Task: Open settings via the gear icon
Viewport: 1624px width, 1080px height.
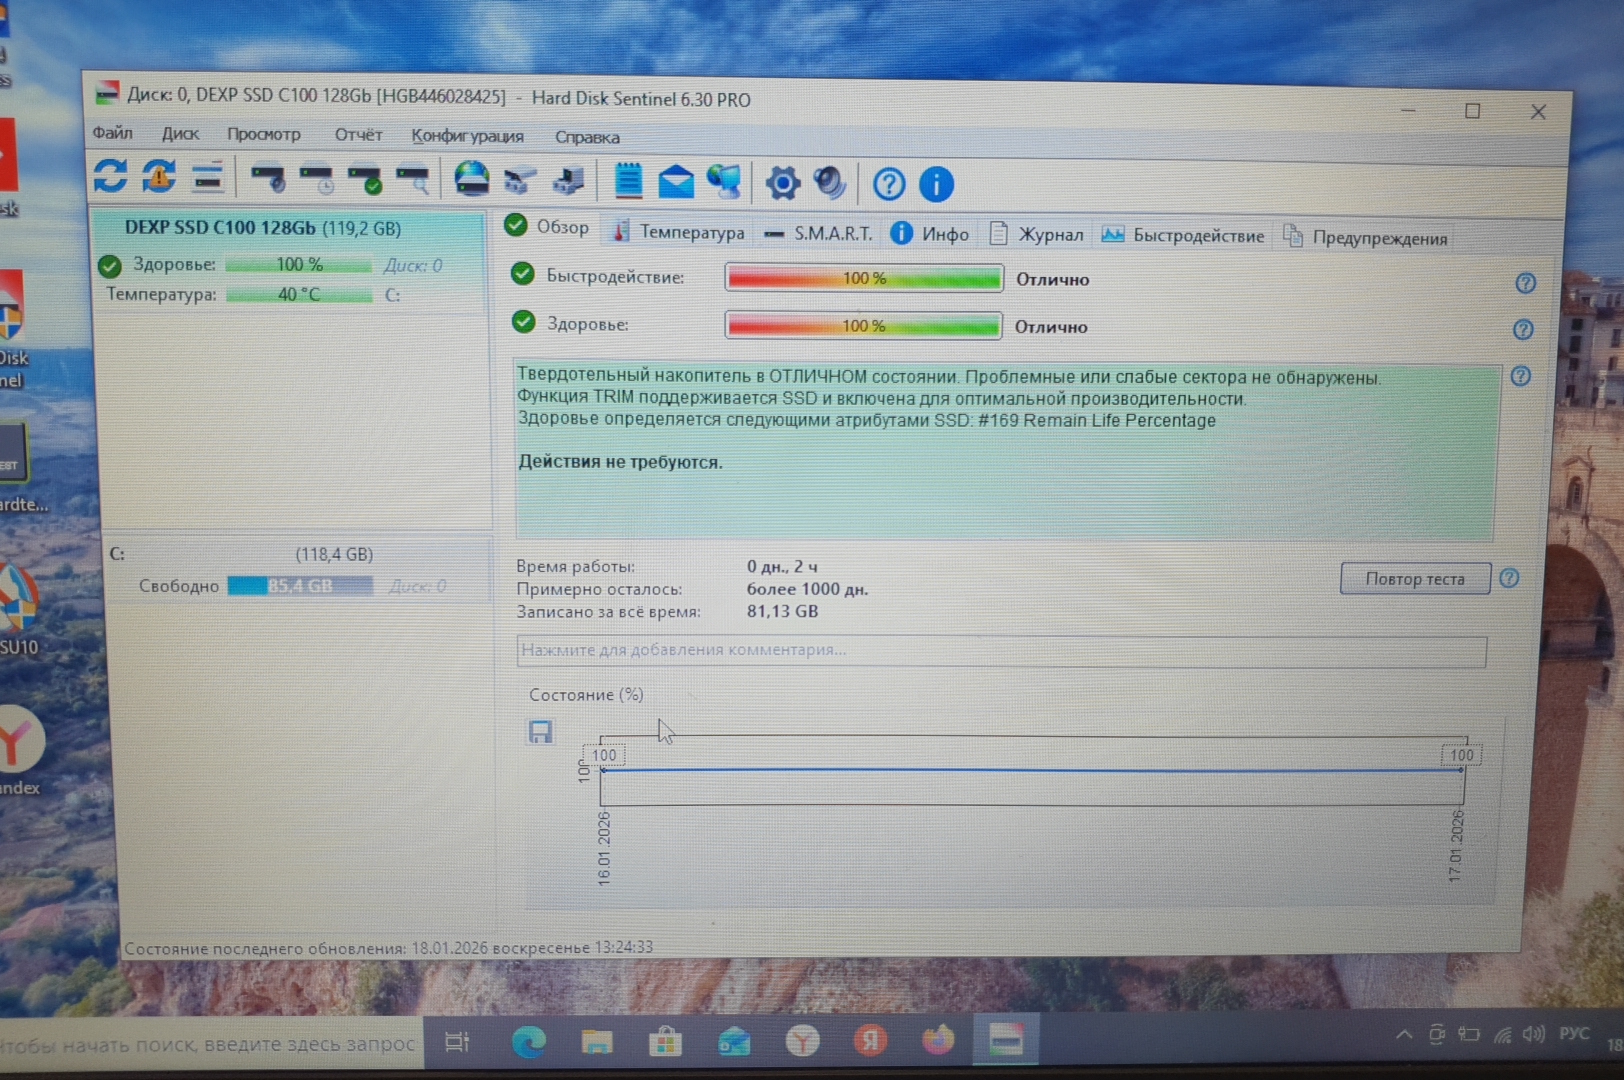Action: 782,183
